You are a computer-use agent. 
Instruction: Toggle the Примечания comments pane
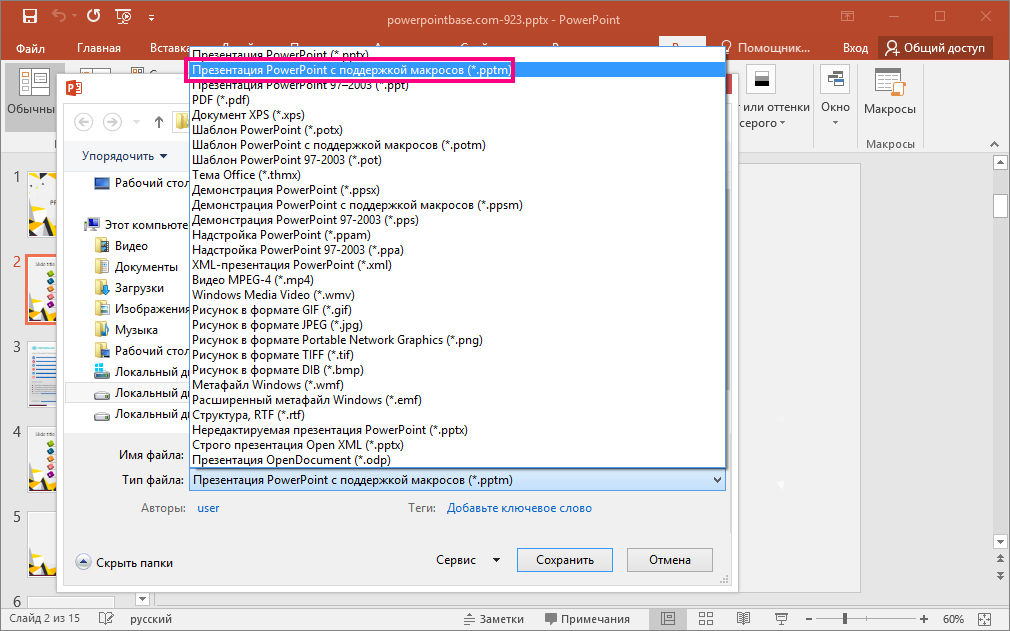pos(587,619)
